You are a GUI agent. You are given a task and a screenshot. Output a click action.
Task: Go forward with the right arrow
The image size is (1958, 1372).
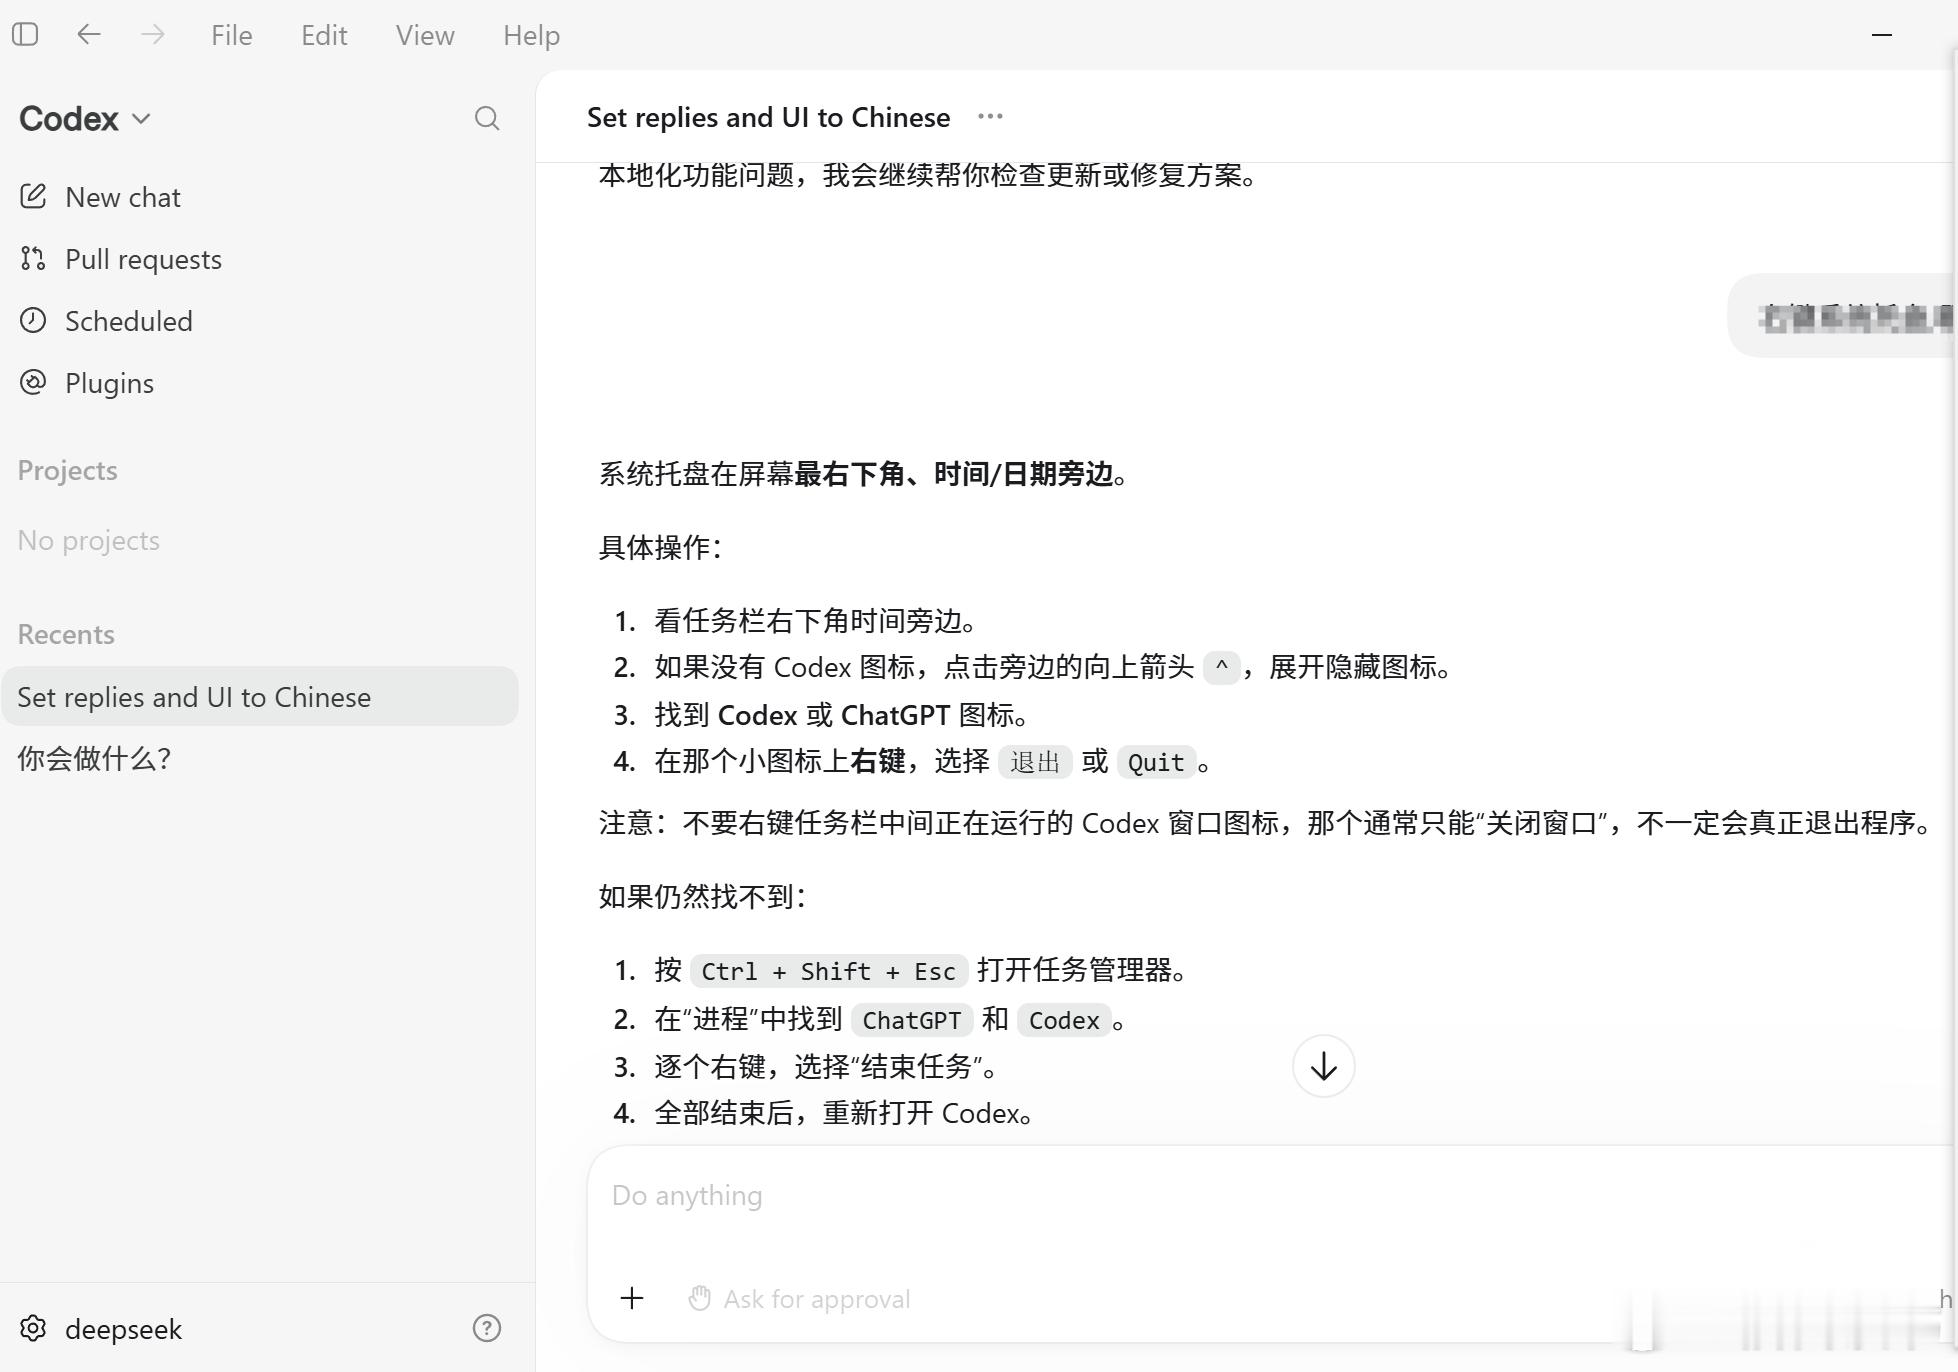pyautogui.click(x=153, y=35)
